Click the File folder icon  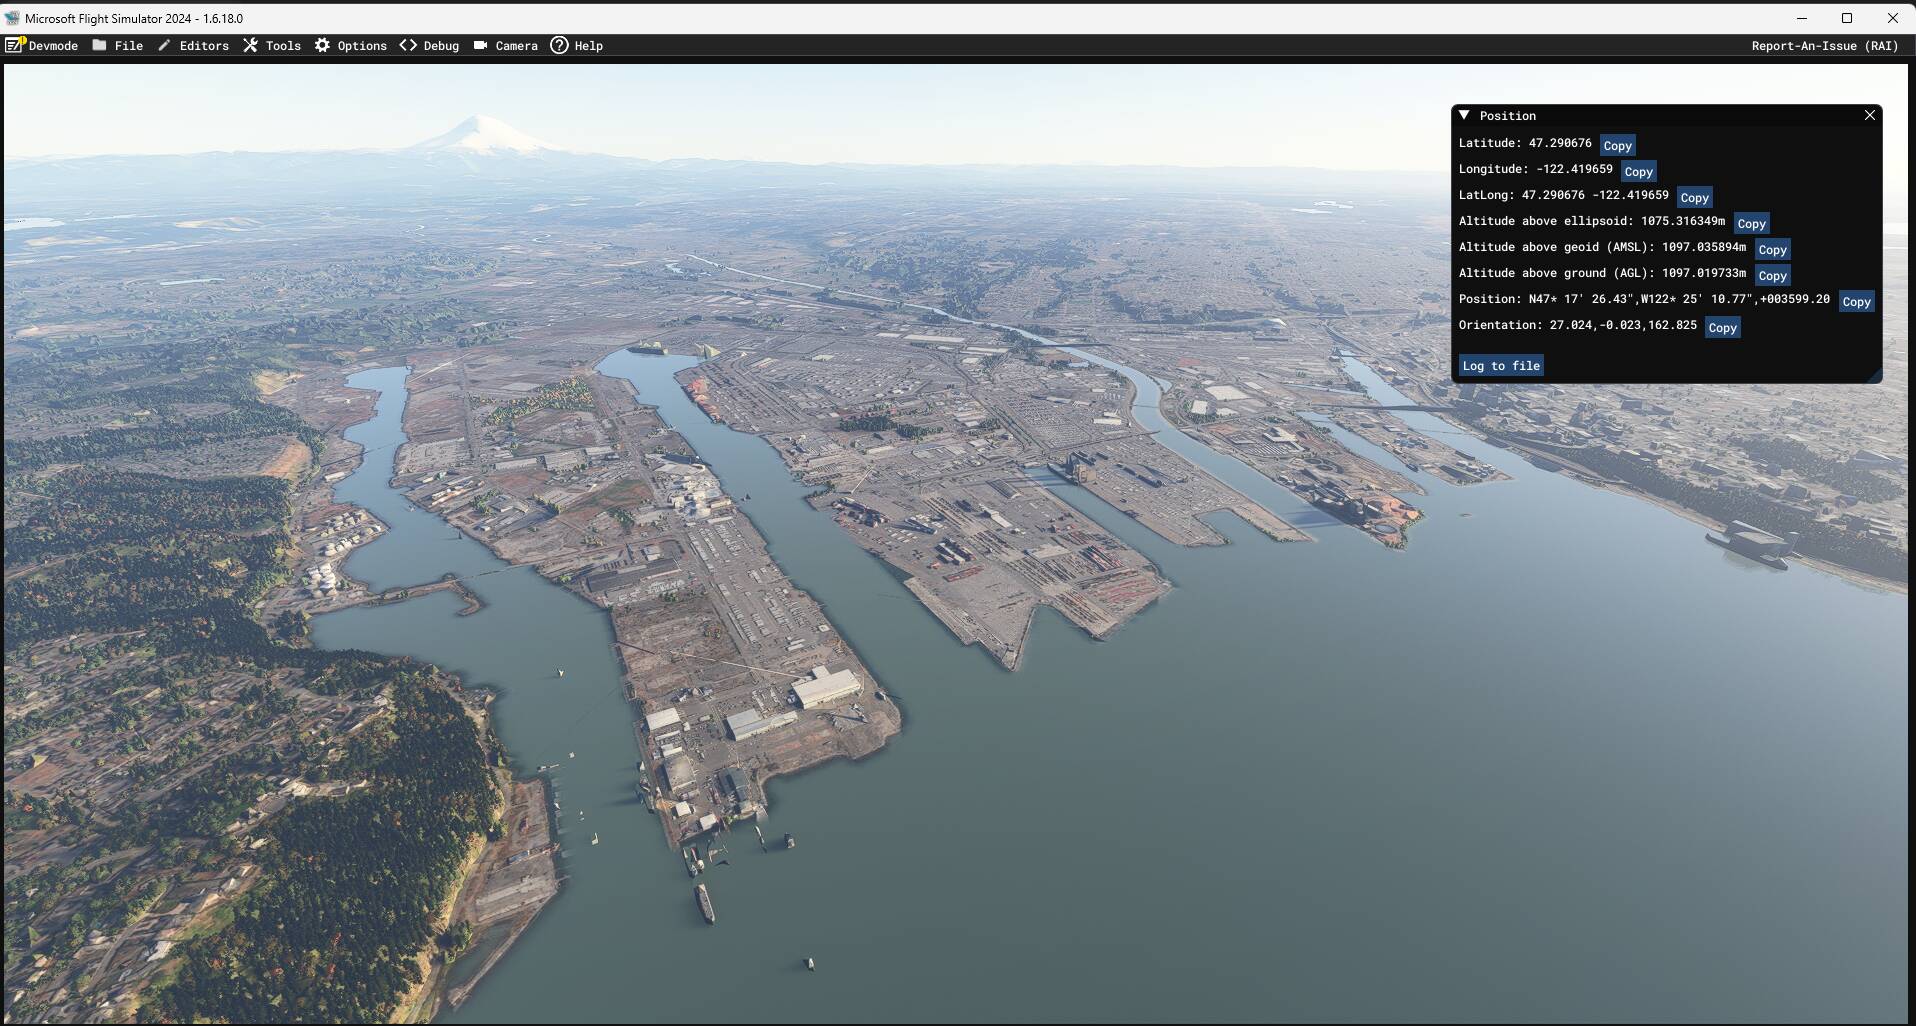point(99,45)
